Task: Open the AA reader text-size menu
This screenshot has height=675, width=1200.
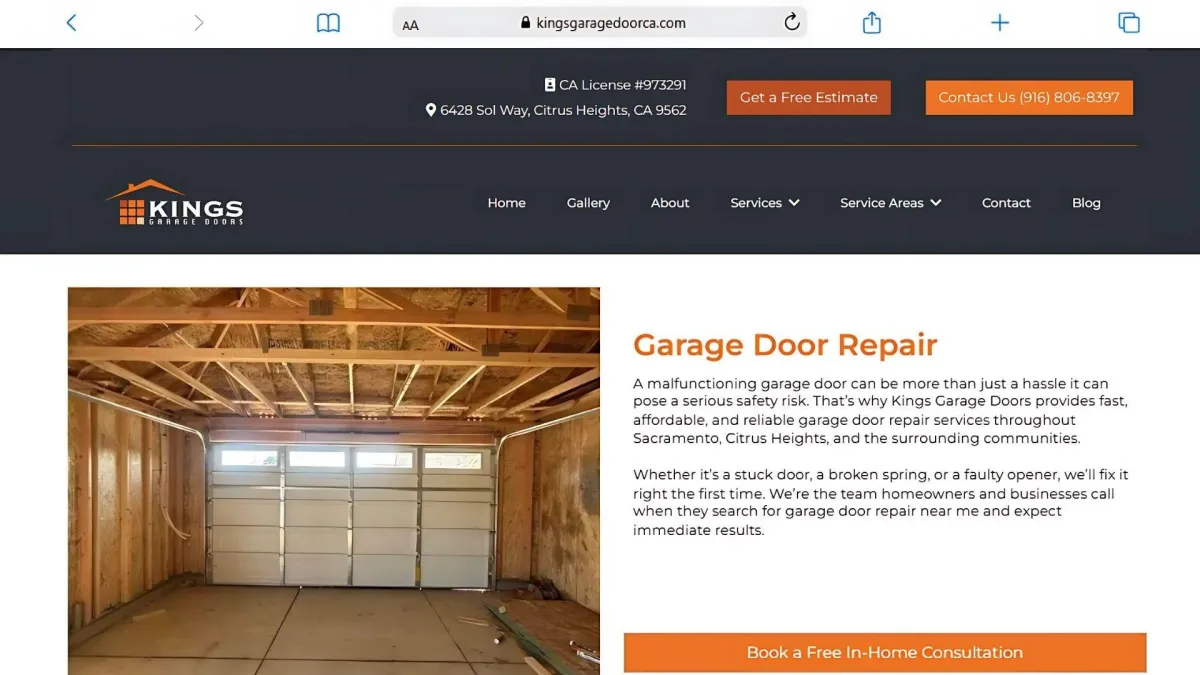Action: click(411, 24)
